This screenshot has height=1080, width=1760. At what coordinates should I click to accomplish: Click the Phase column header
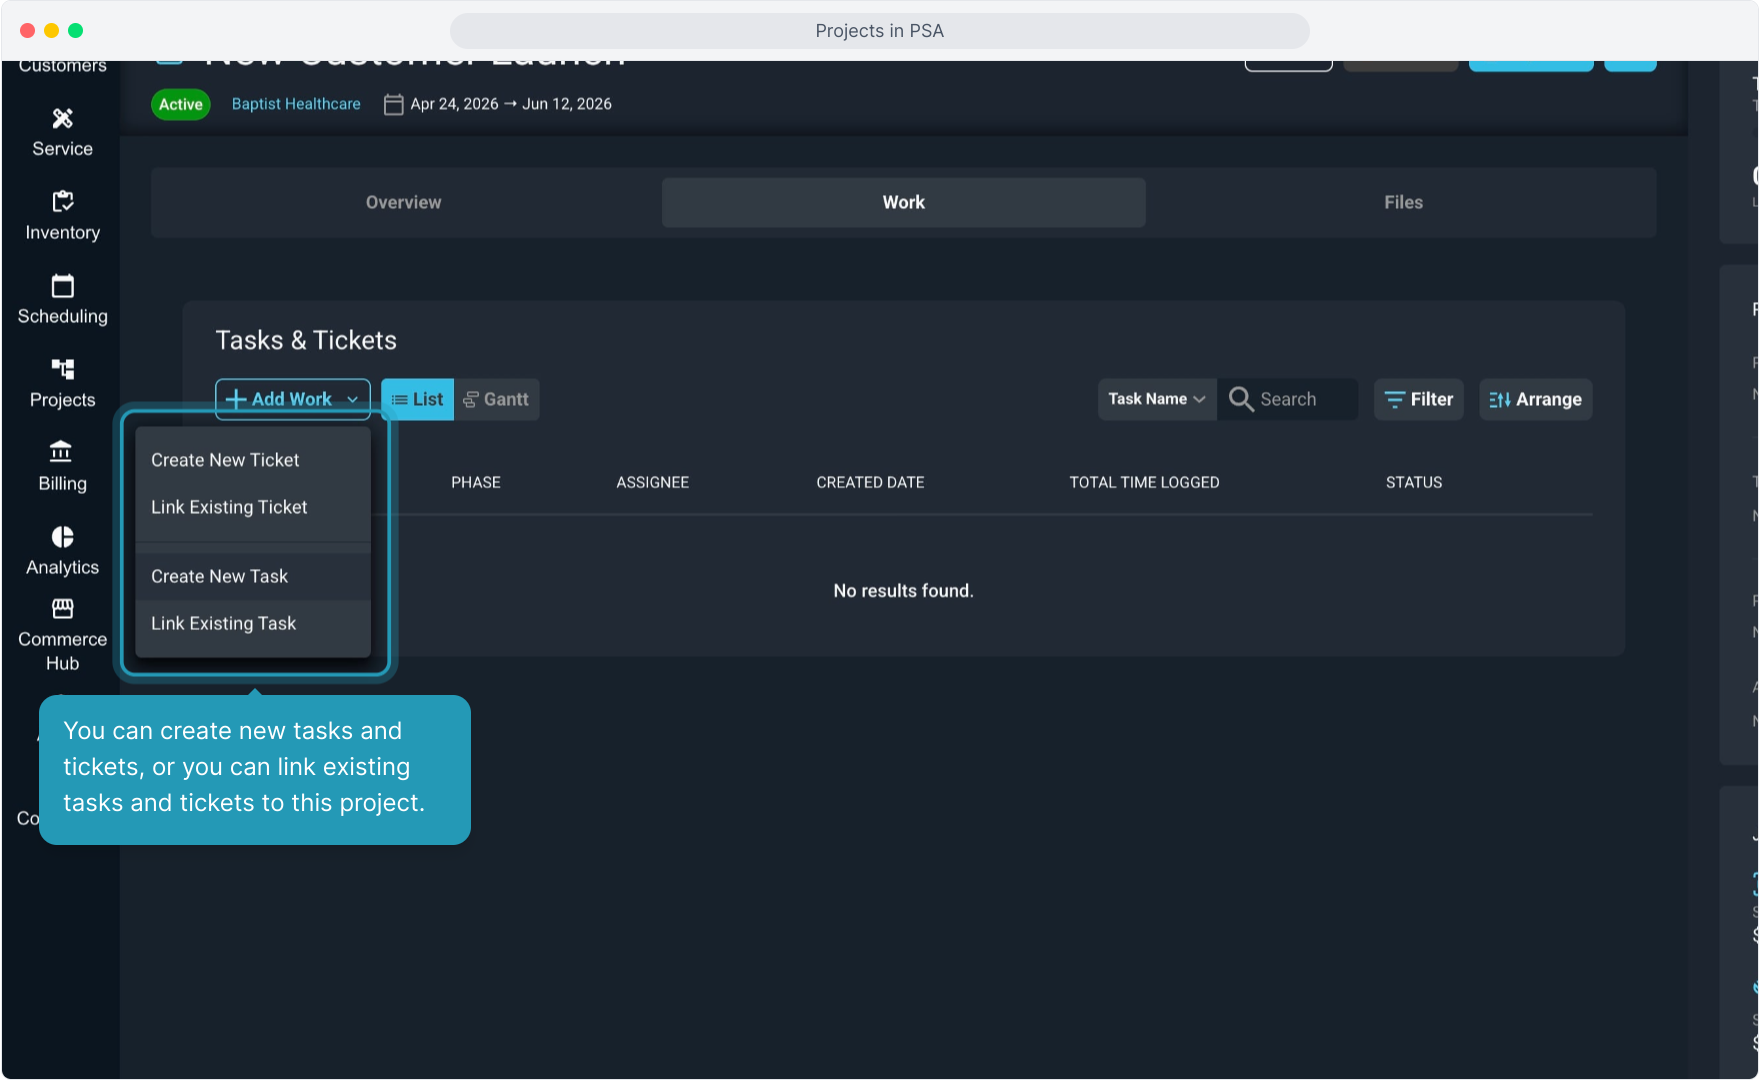(476, 482)
